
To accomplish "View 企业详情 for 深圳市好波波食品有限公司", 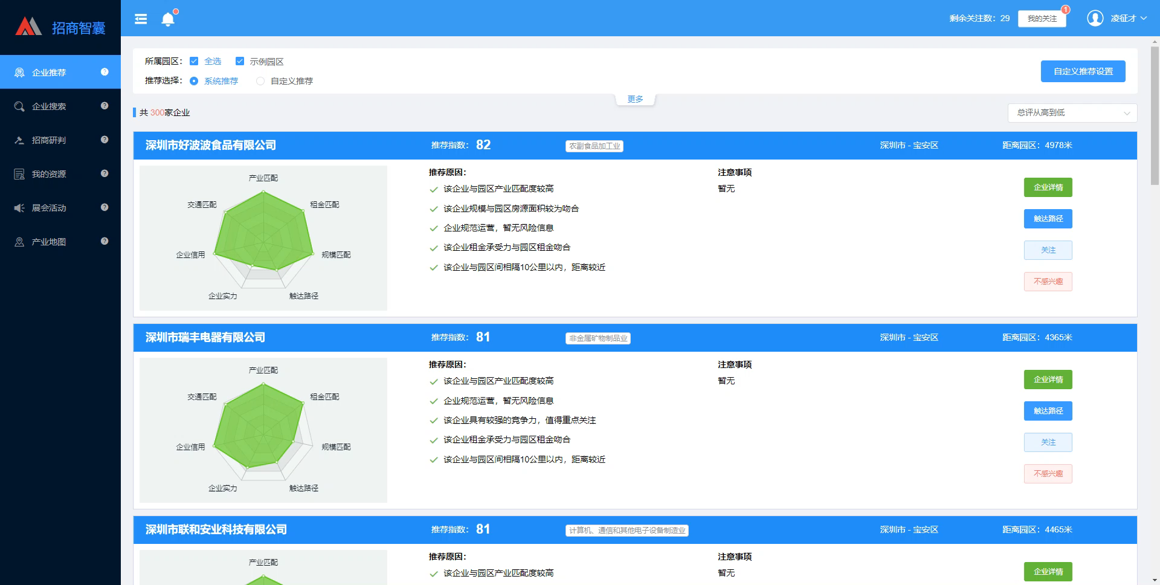I will [1047, 187].
